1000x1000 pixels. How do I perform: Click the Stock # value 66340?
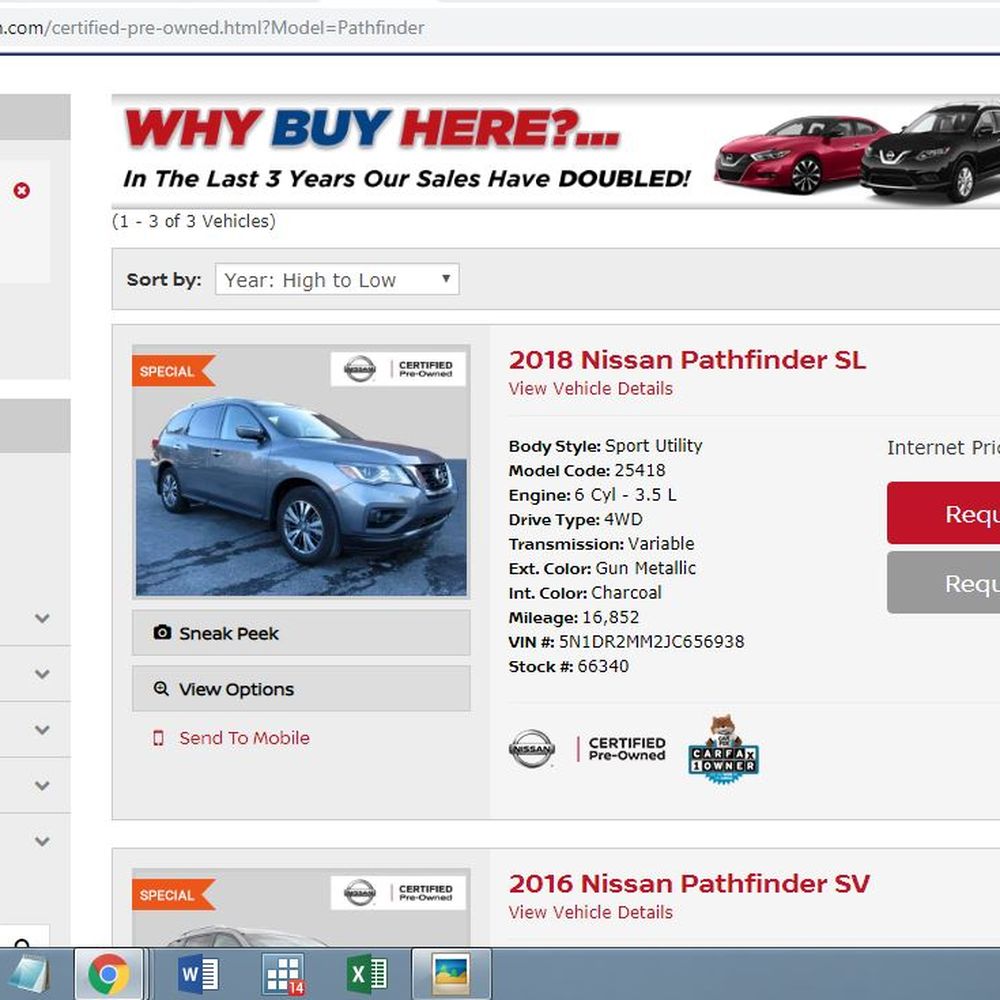(603, 666)
